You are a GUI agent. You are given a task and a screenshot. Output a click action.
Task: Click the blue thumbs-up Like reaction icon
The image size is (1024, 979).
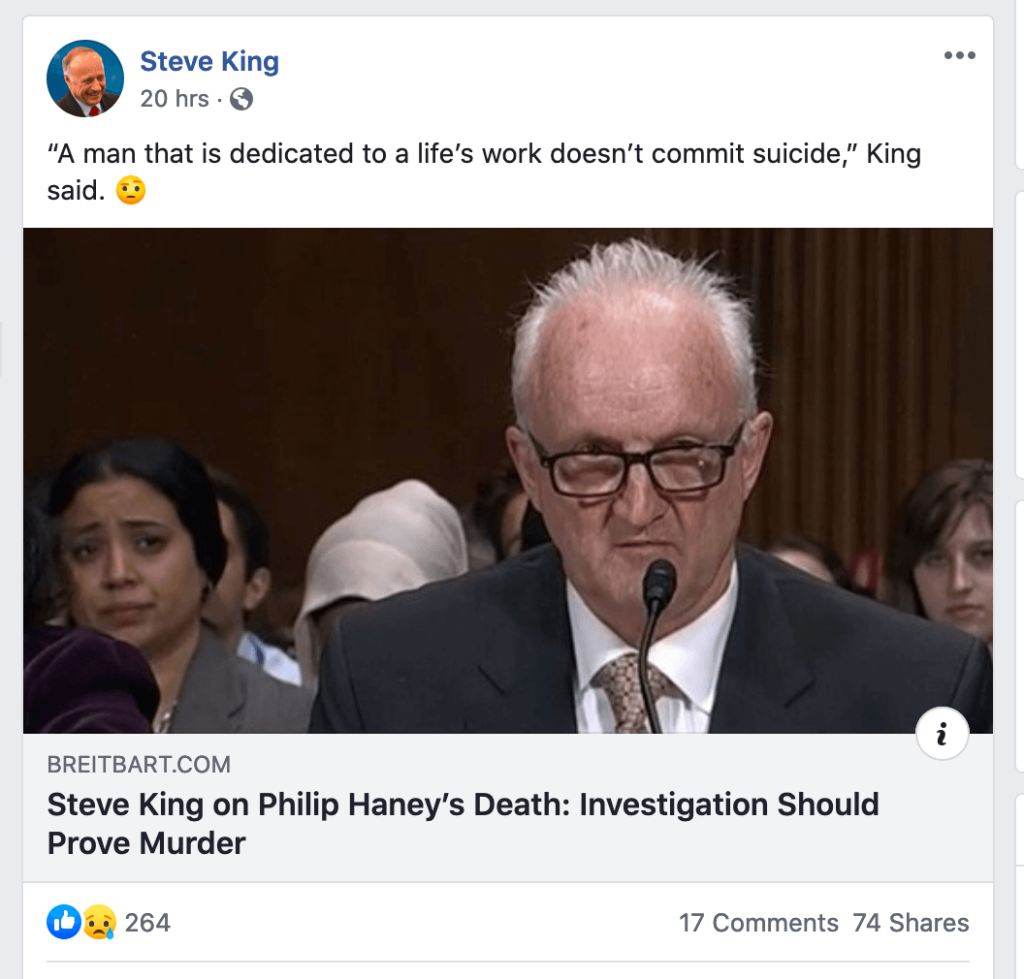point(63,922)
